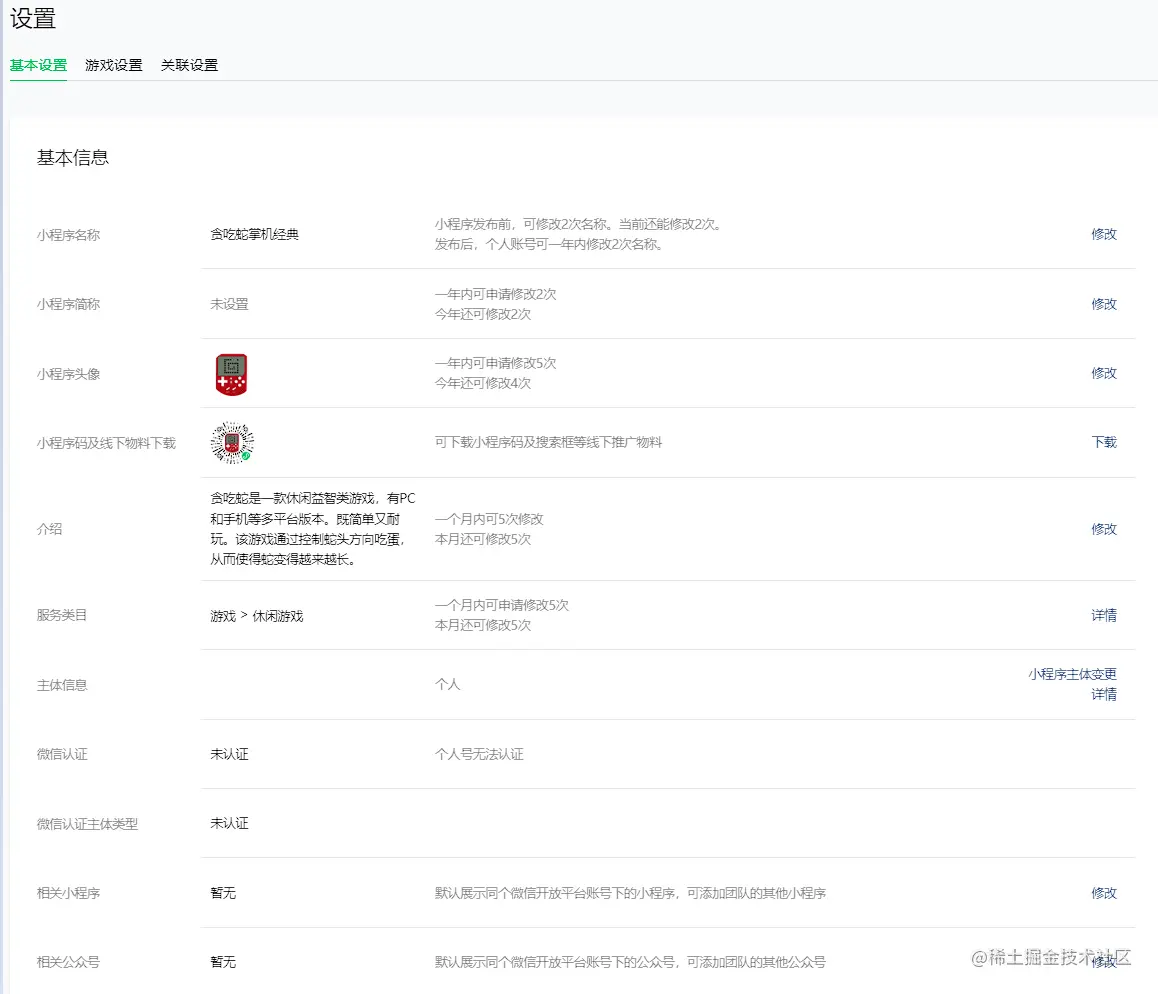Screen dimensions: 1158x994
Task: Click 修改 in the 介绍 row
Action: click(x=1104, y=529)
